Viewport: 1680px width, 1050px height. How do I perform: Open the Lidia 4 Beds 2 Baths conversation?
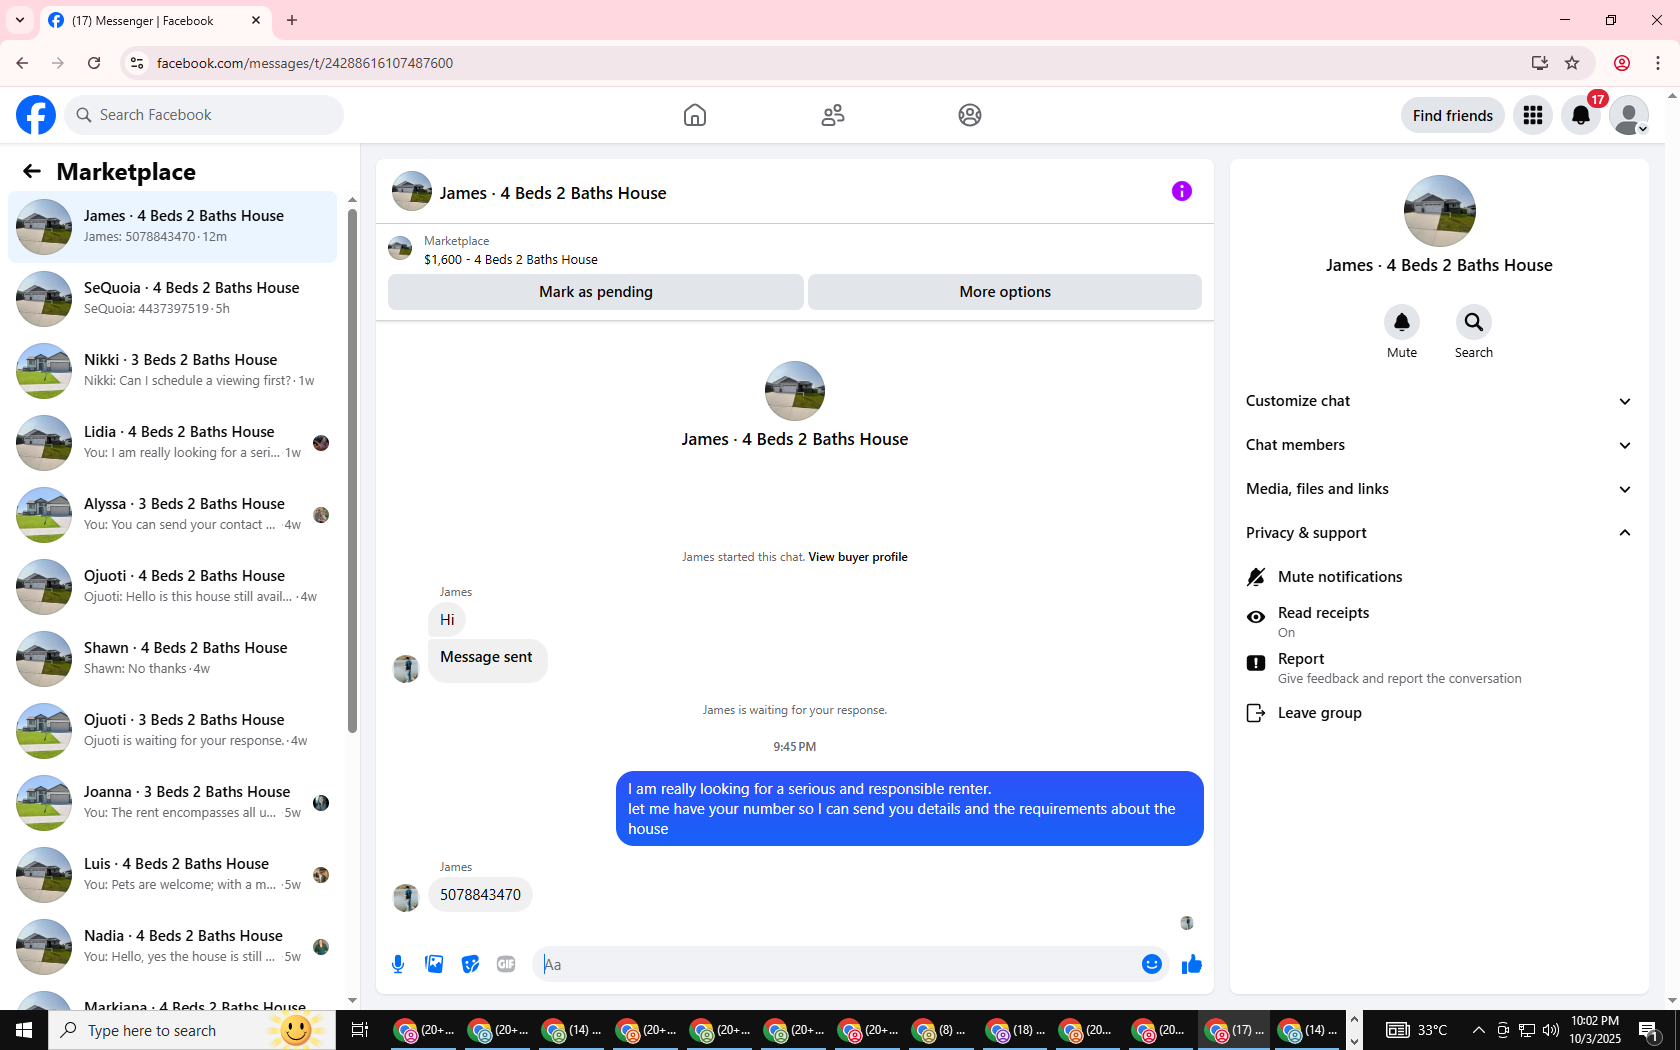tap(173, 442)
